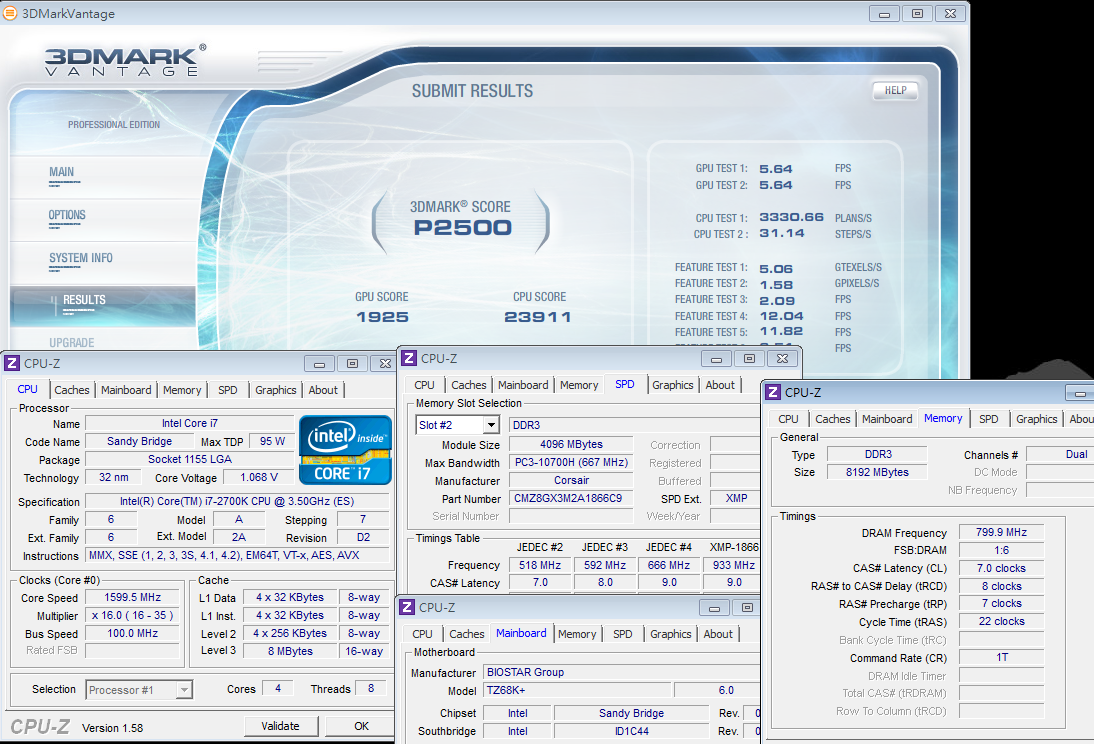
Task: Switch to Caches tab in CPU-Z Mainboard window
Action: click(467, 634)
